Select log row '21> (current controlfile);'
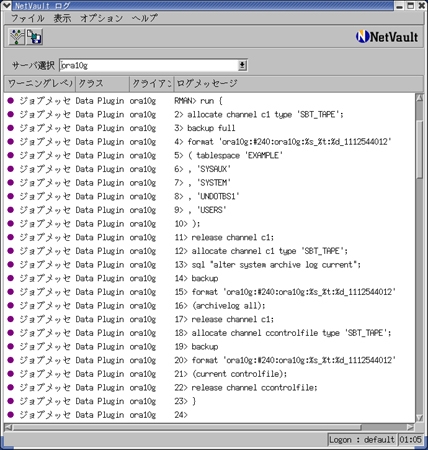428x450 pixels. [x=210, y=374]
